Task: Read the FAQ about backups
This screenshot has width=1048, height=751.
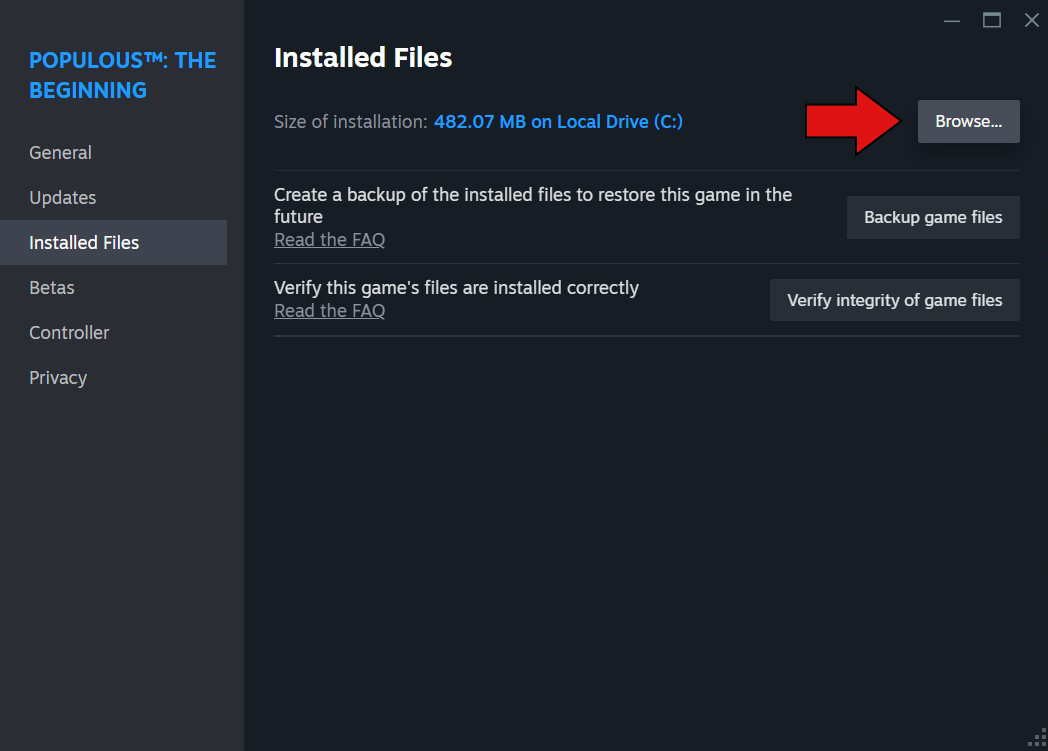Action: [329, 239]
